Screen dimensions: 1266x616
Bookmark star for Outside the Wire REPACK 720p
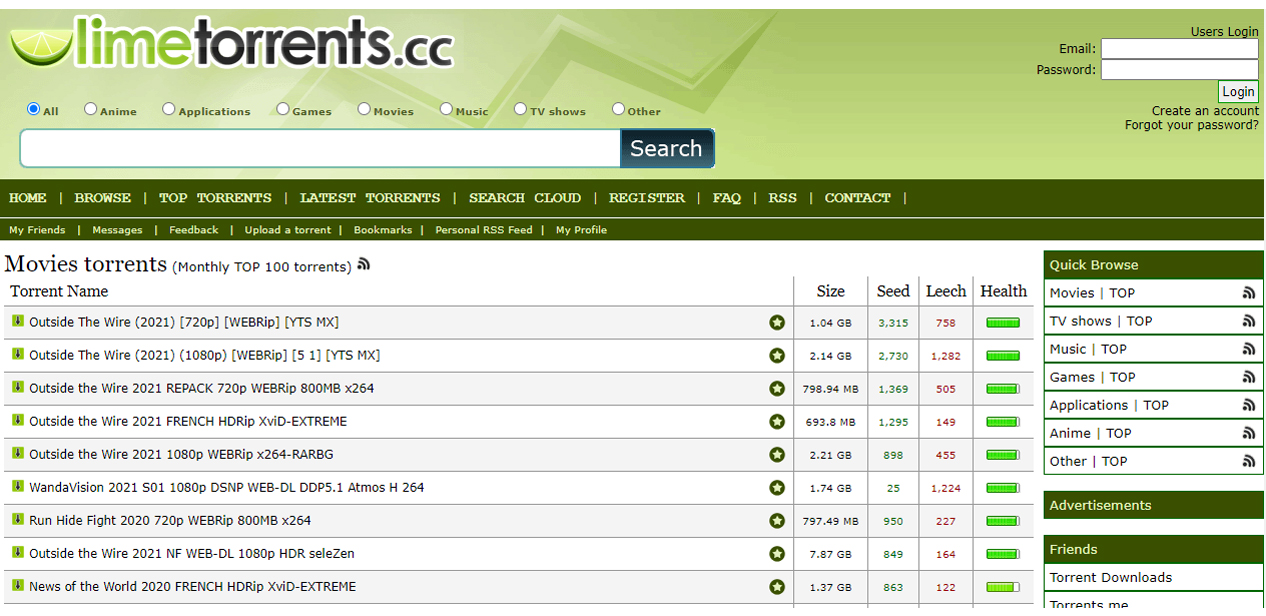pos(777,388)
